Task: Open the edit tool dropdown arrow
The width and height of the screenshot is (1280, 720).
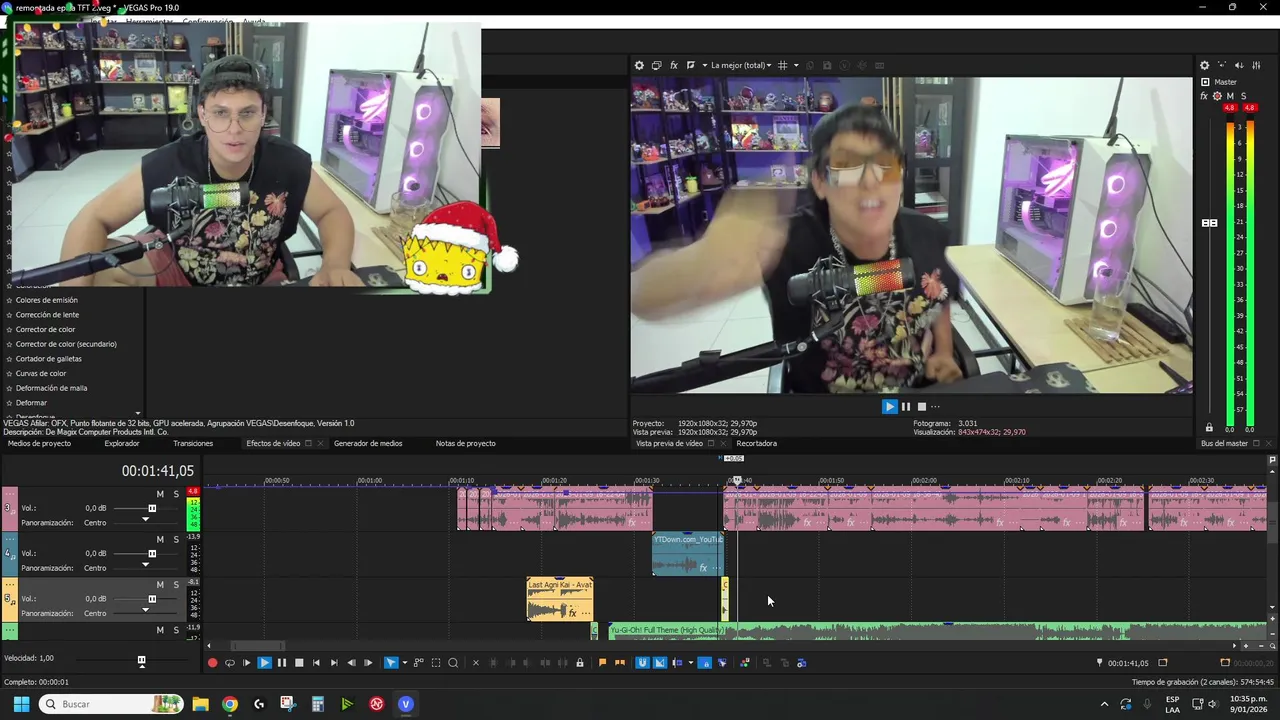Action: [404, 662]
